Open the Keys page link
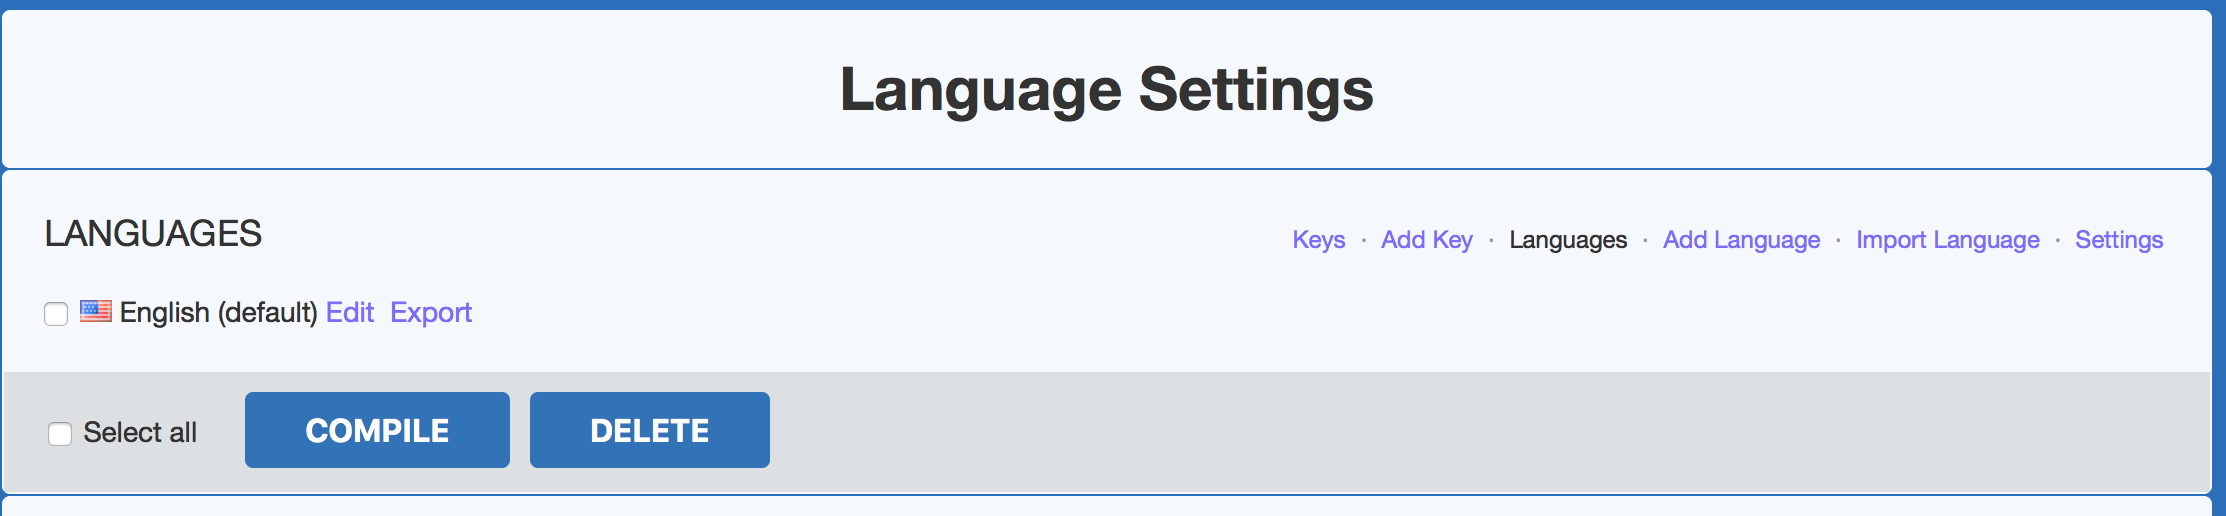Image resolution: width=2226 pixels, height=516 pixels. (1318, 240)
